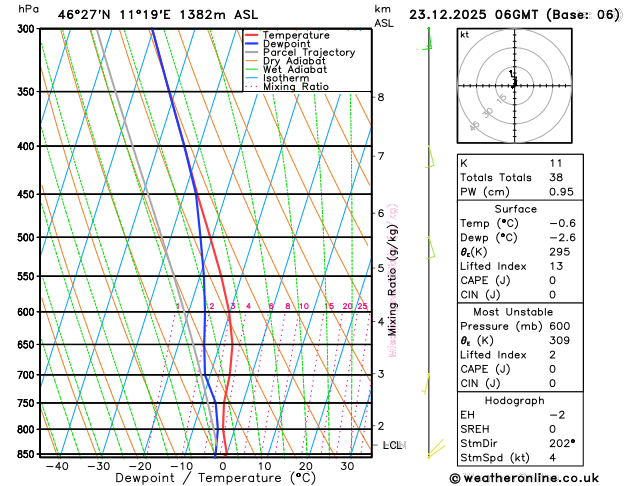This screenshot has height=486, width=629.
Task: Click the 'Totals Totals' row label
Action: [496, 178]
